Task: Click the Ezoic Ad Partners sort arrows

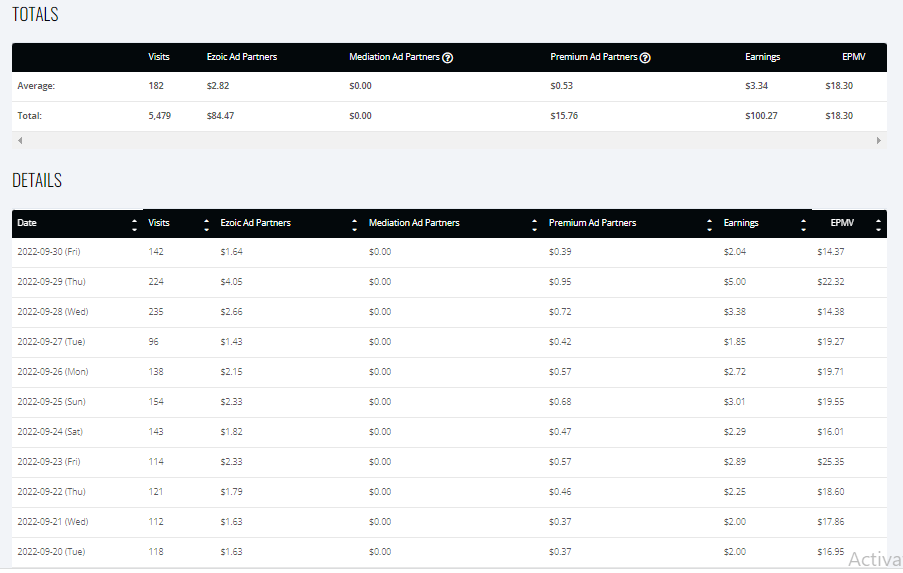Action: pos(354,225)
